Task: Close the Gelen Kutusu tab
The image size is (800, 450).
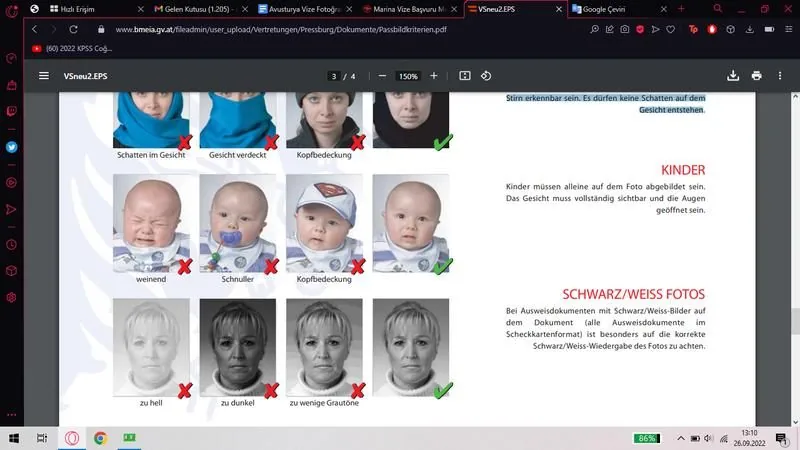Action: click(x=245, y=9)
